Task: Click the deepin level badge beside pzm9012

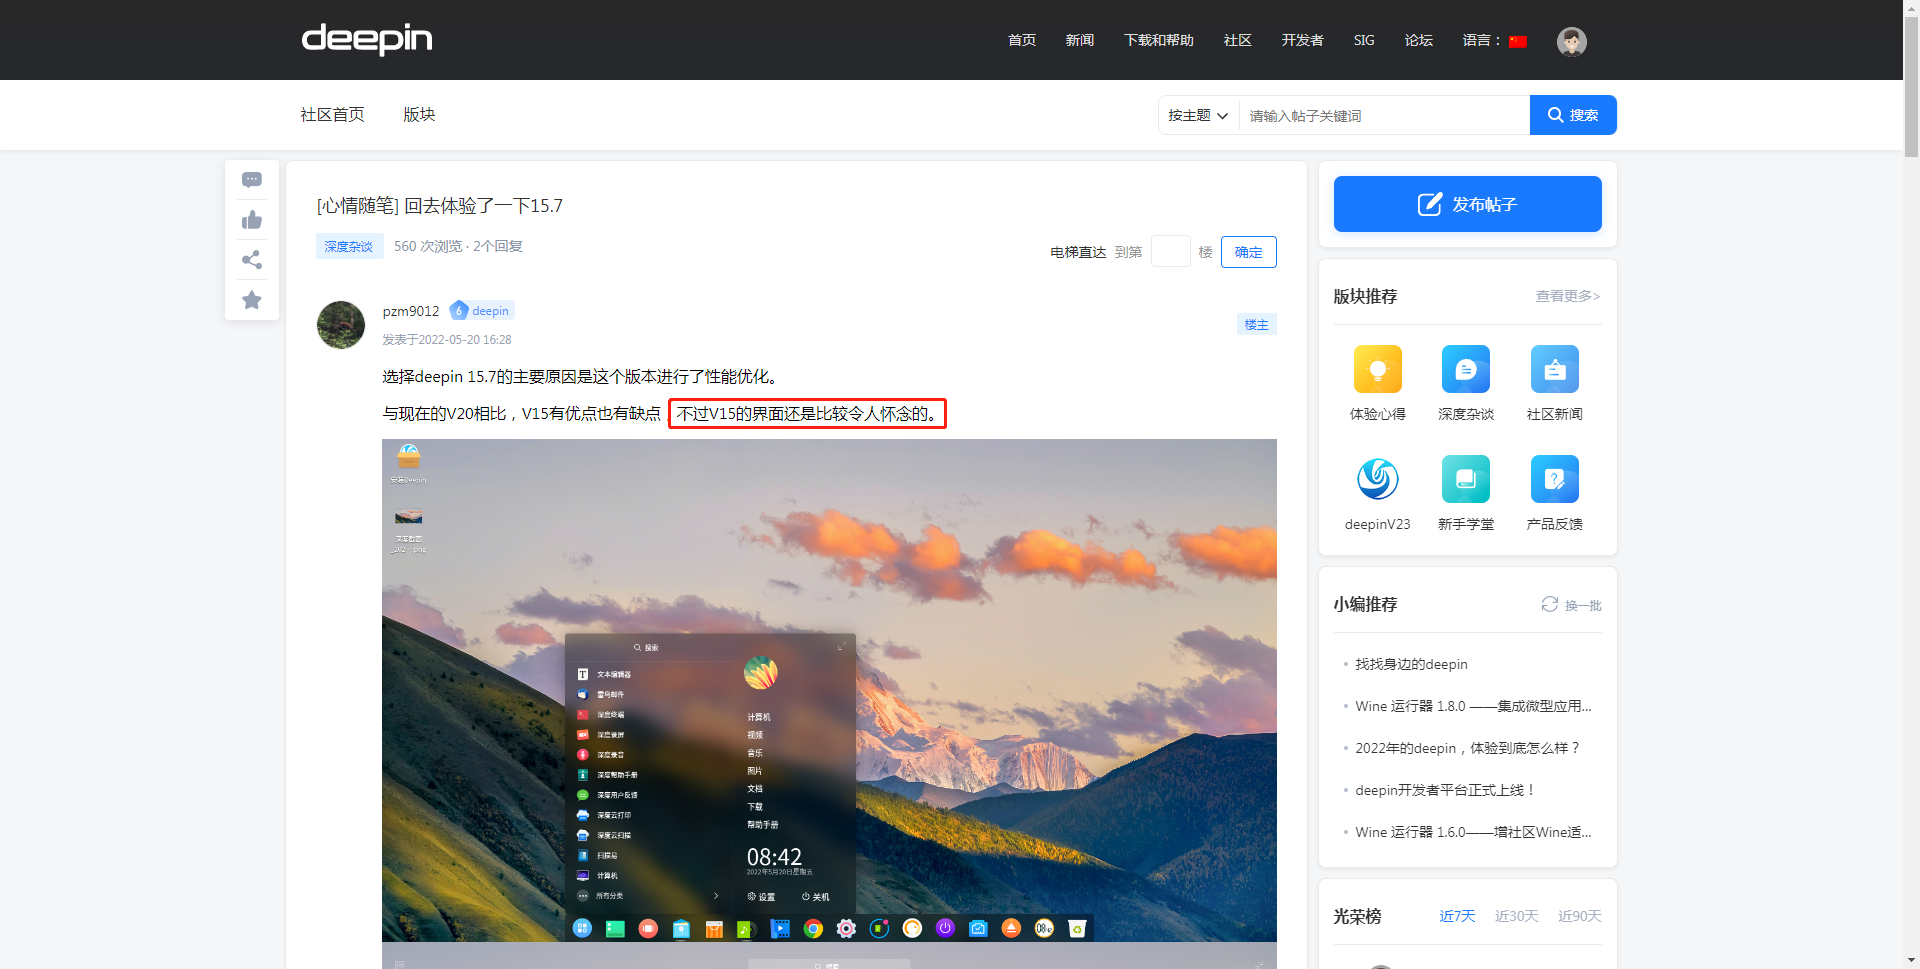Action: pos(481,311)
